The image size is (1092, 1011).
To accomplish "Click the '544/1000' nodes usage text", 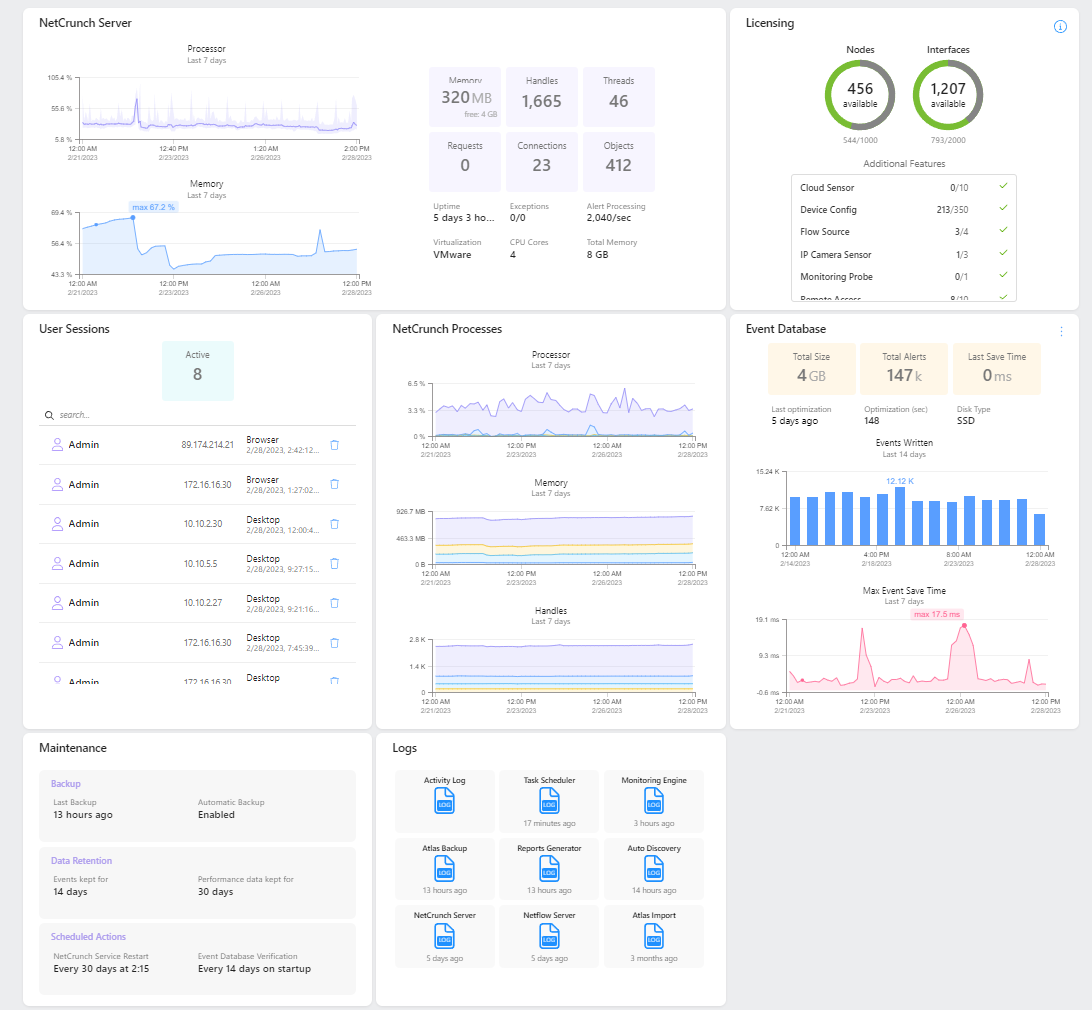I will tap(860, 140).
